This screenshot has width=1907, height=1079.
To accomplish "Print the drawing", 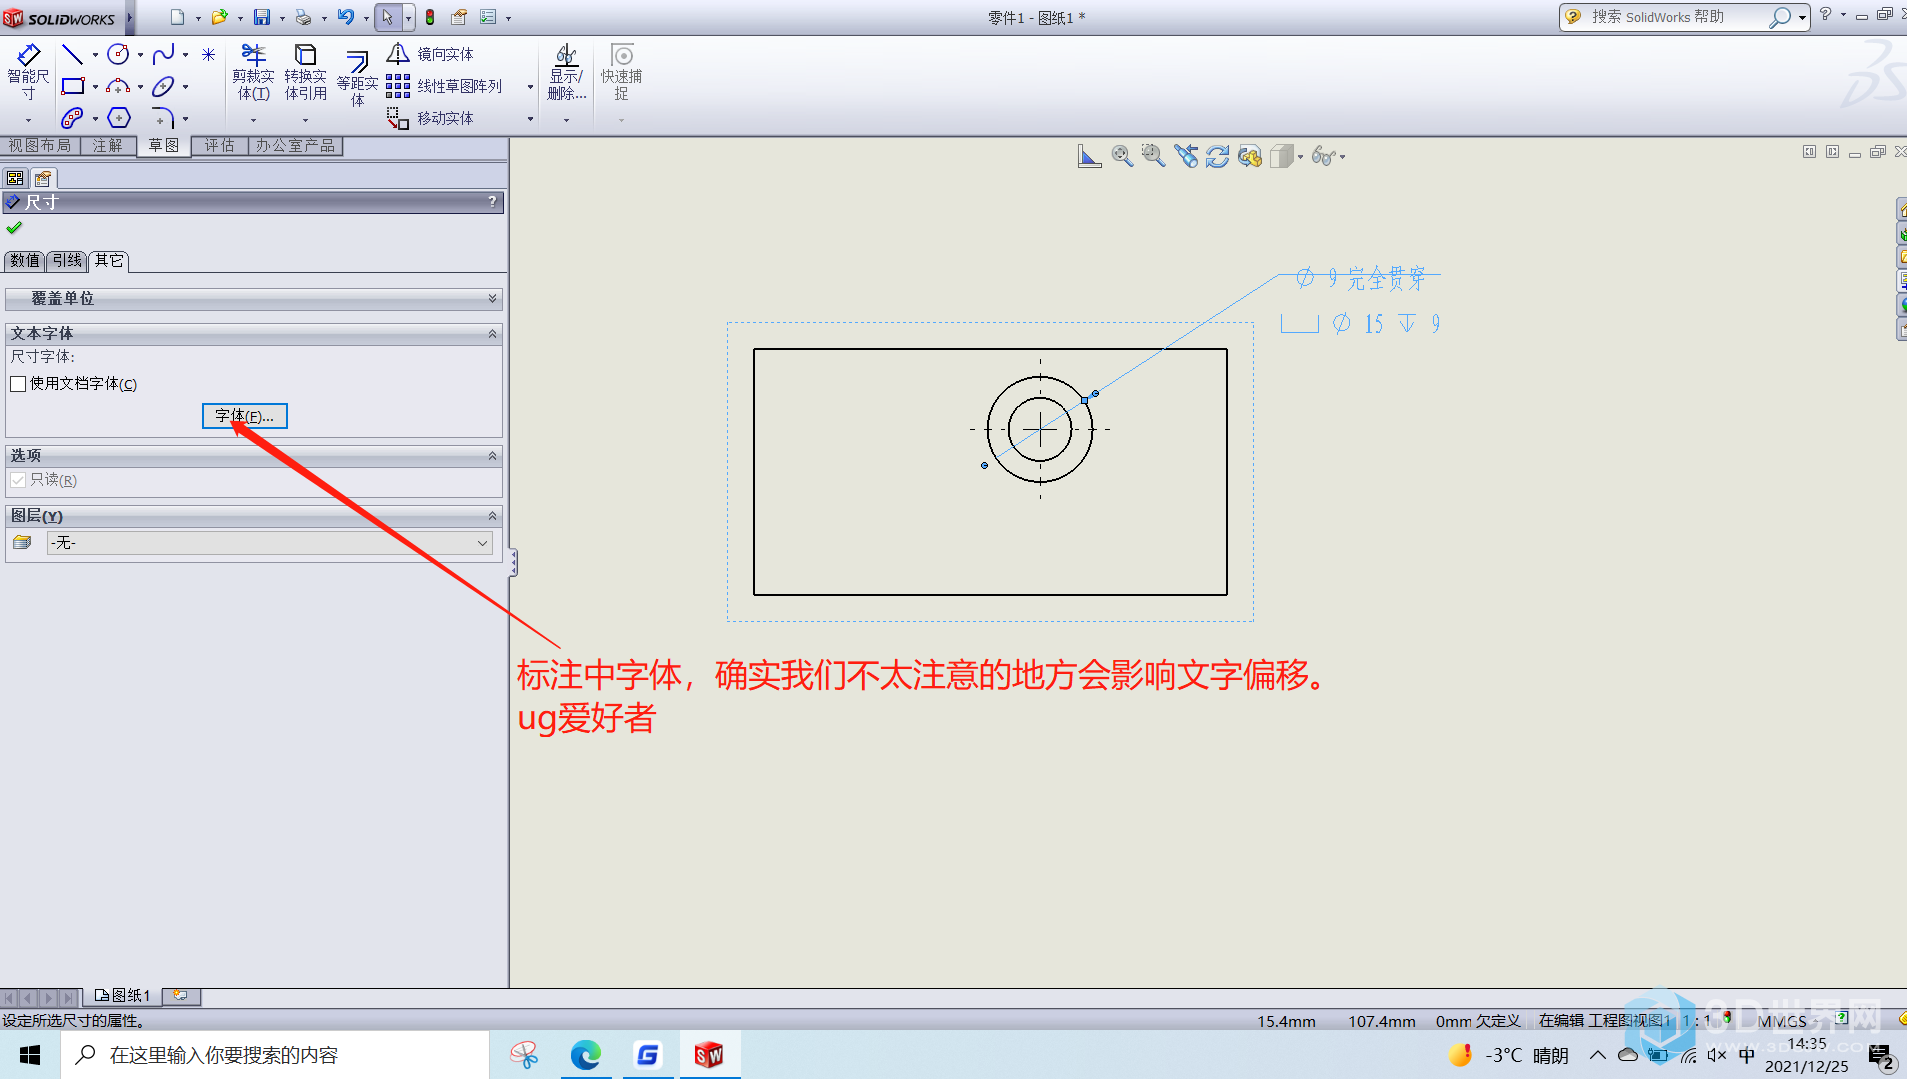I will coord(303,17).
